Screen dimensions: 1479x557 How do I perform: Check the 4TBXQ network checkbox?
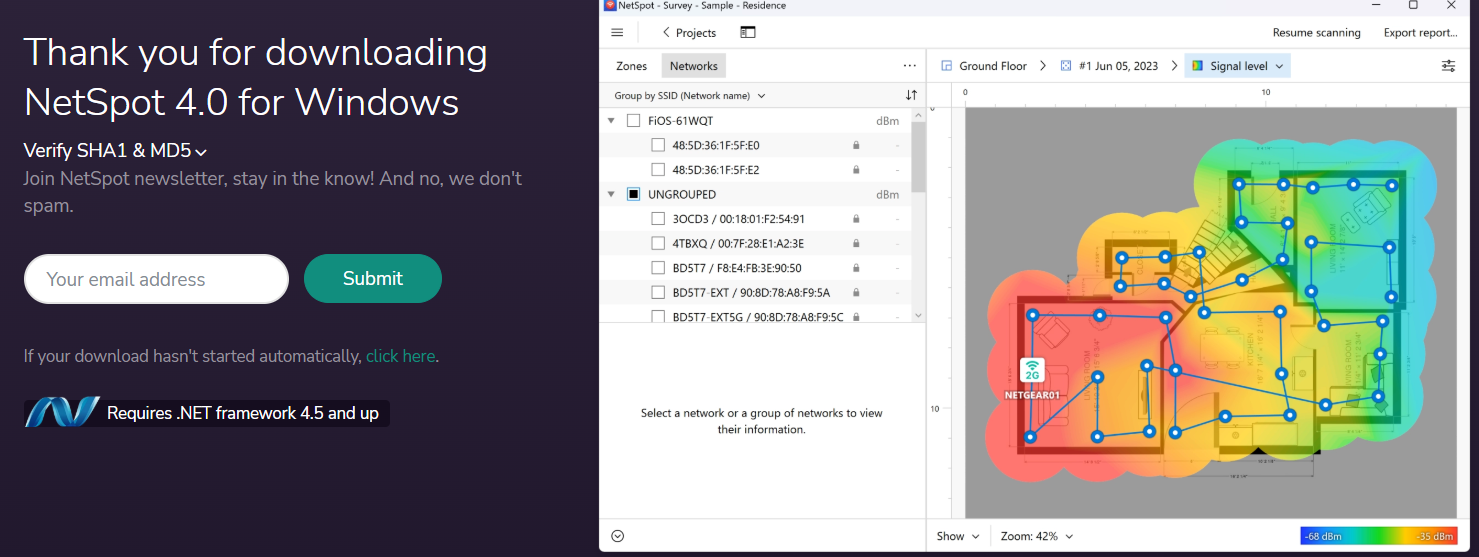click(x=658, y=243)
